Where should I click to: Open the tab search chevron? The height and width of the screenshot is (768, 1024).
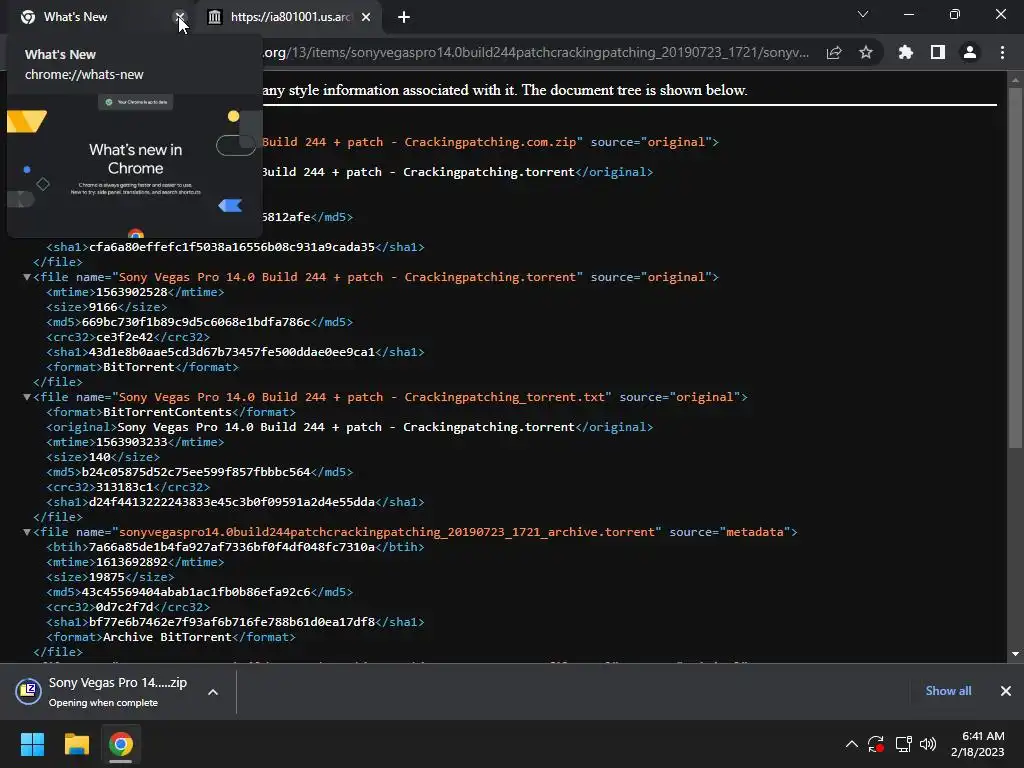863,14
